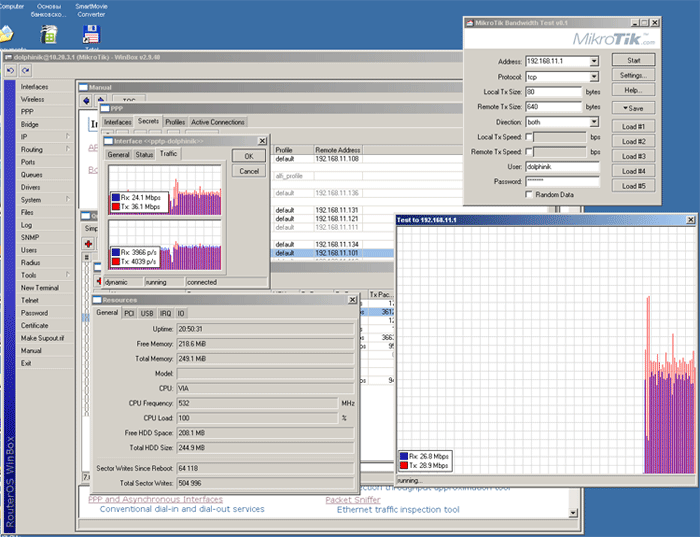This screenshot has width=700, height=537.
Task: Click the Load #5 button
Action: pyautogui.click(x=633, y=186)
